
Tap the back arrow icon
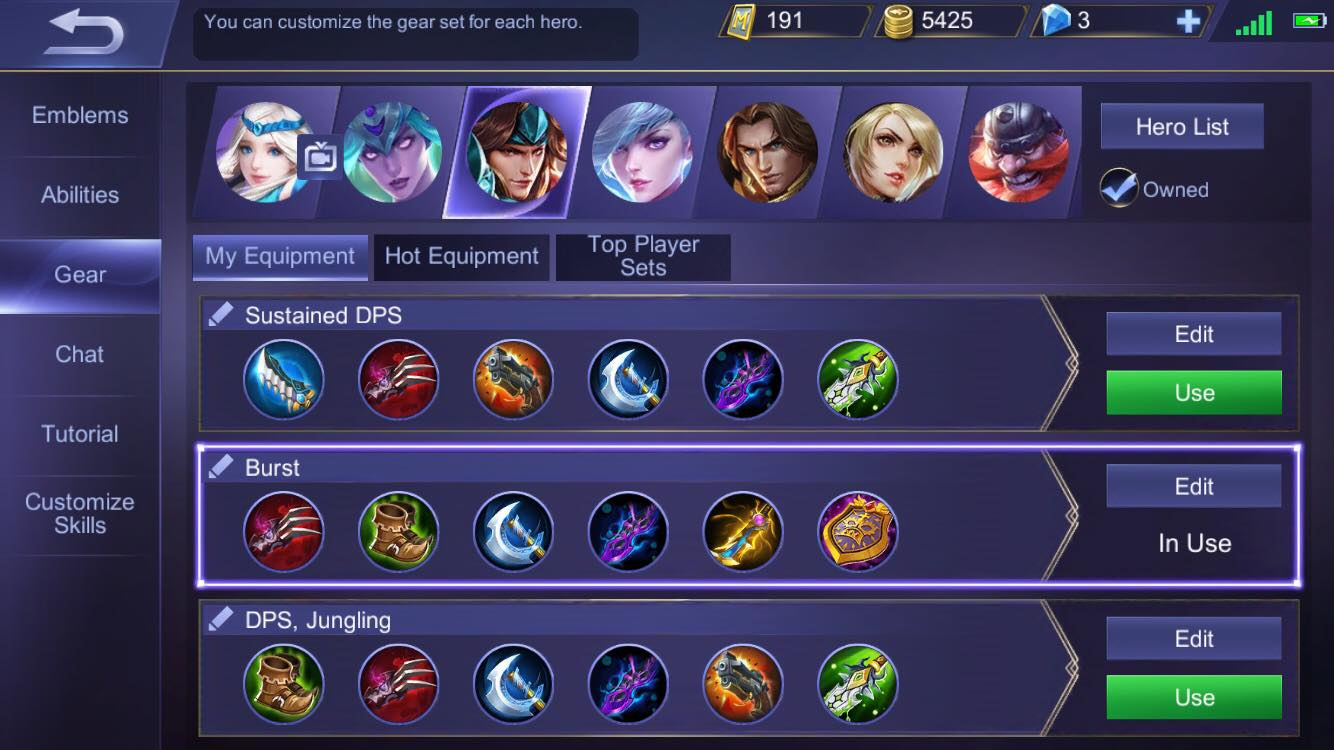click(85, 32)
